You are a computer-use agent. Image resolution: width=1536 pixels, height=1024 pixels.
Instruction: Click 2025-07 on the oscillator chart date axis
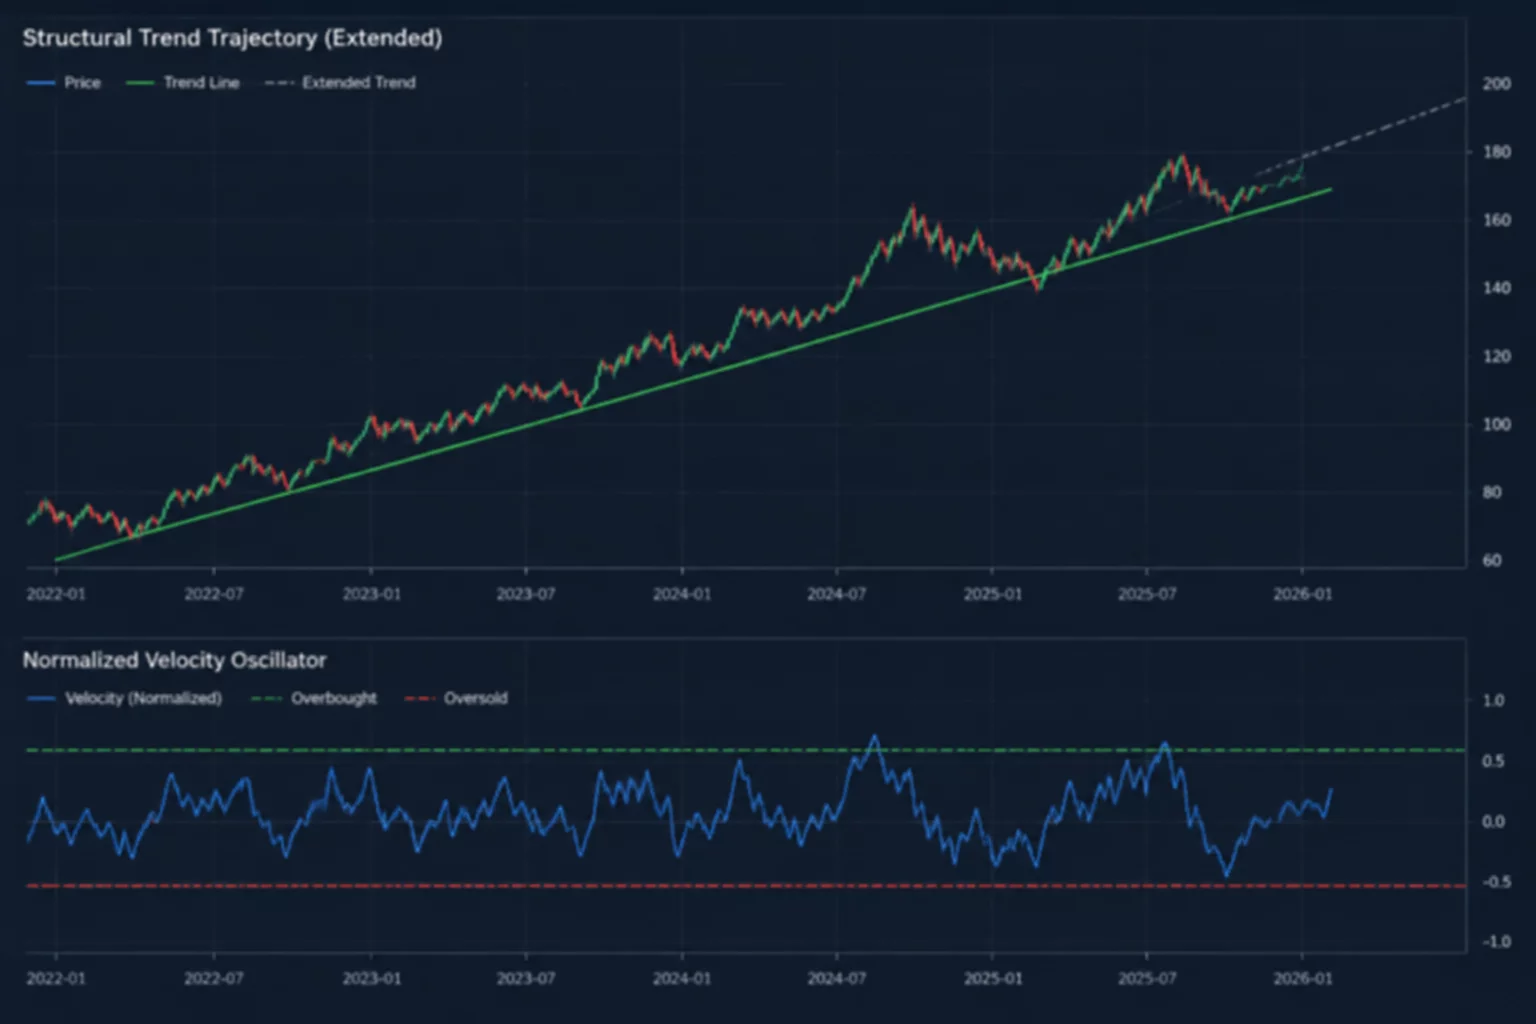(x=1147, y=978)
